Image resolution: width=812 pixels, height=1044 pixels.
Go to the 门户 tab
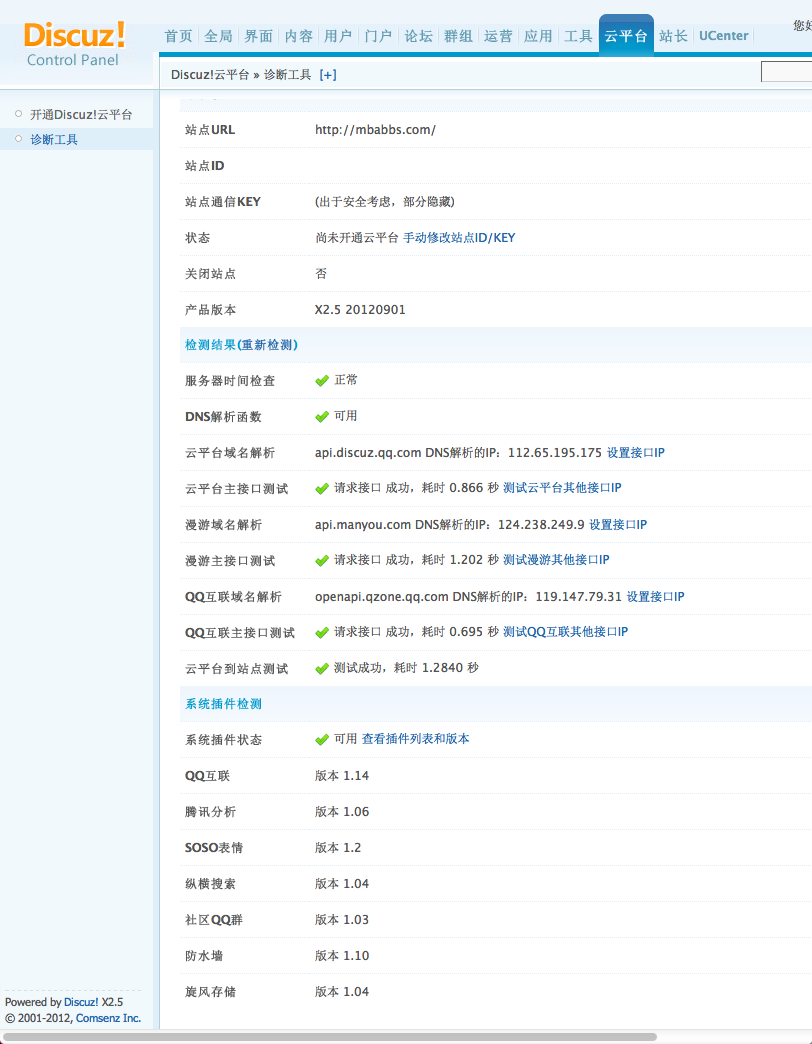pyautogui.click(x=378, y=36)
